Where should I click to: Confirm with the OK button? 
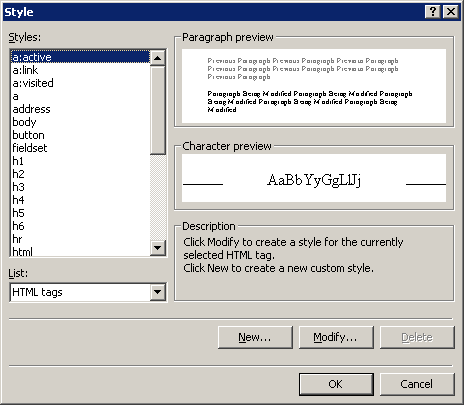[x=336, y=384]
